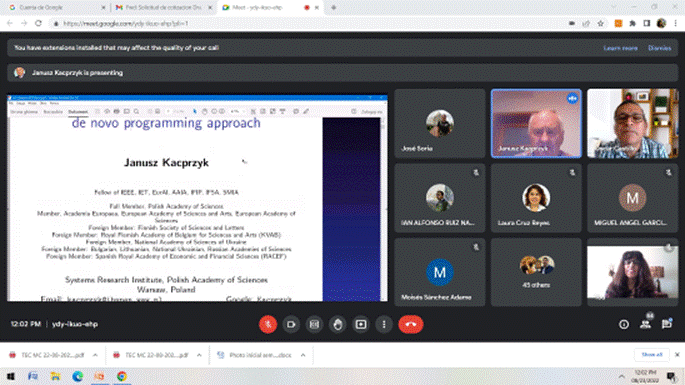The width and height of the screenshot is (685, 385).
Task: Click Show all downloads button
Action: pyautogui.click(x=652, y=354)
